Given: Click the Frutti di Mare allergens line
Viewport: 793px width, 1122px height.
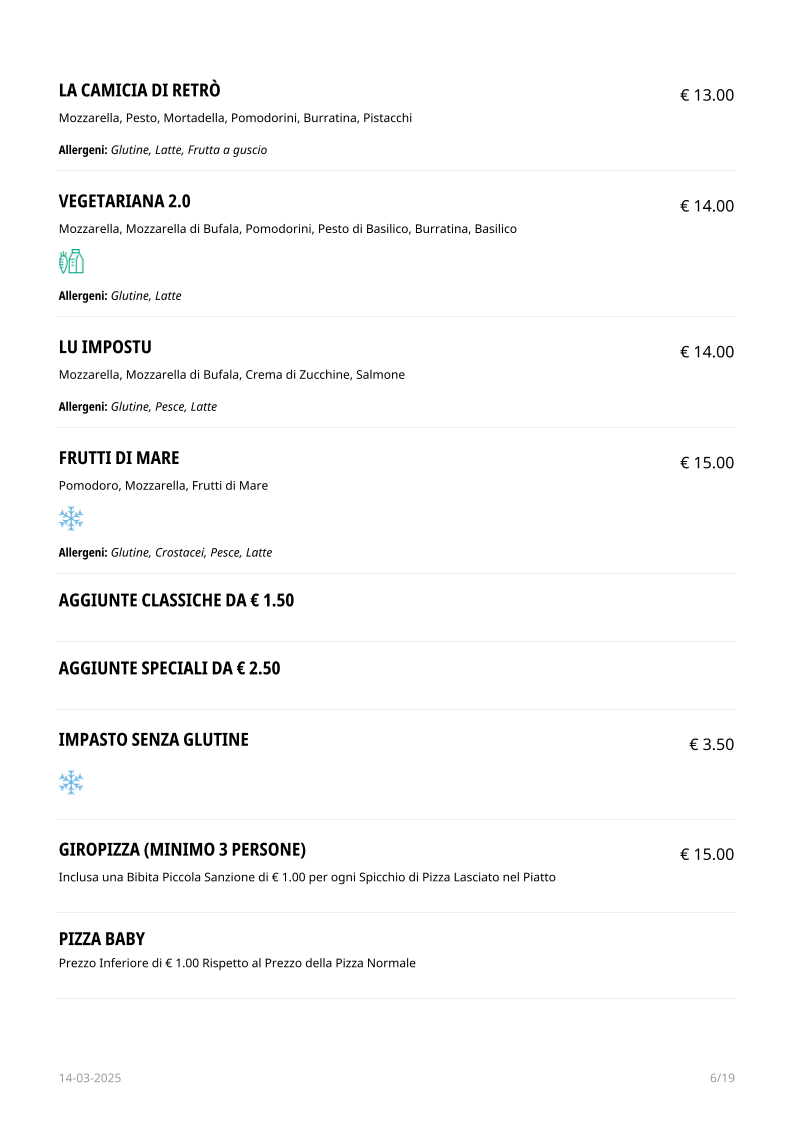Looking at the screenshot, I should (165, 553).
